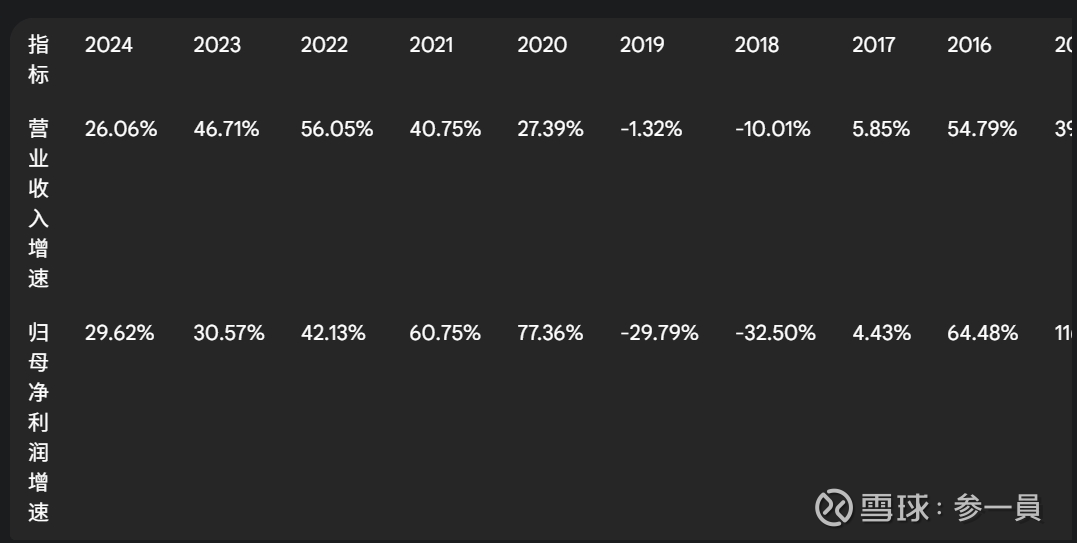Select the -10.01% revenue cell

[773, 129]
